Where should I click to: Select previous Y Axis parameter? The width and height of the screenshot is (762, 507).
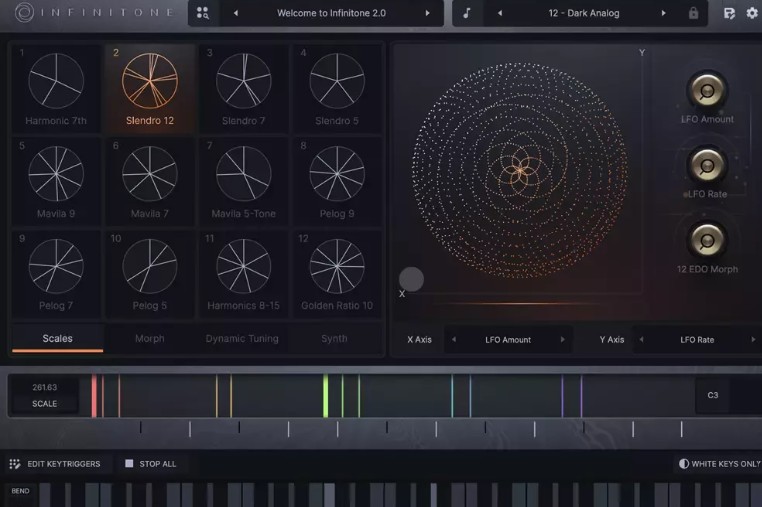[x=641, y=339]
